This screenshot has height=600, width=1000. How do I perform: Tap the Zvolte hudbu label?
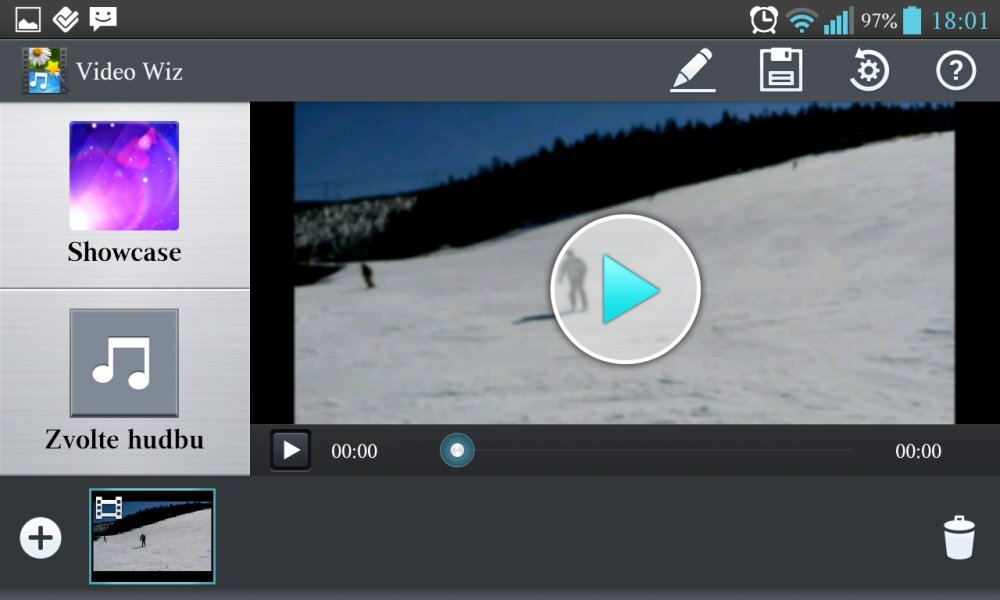(124, 439)
